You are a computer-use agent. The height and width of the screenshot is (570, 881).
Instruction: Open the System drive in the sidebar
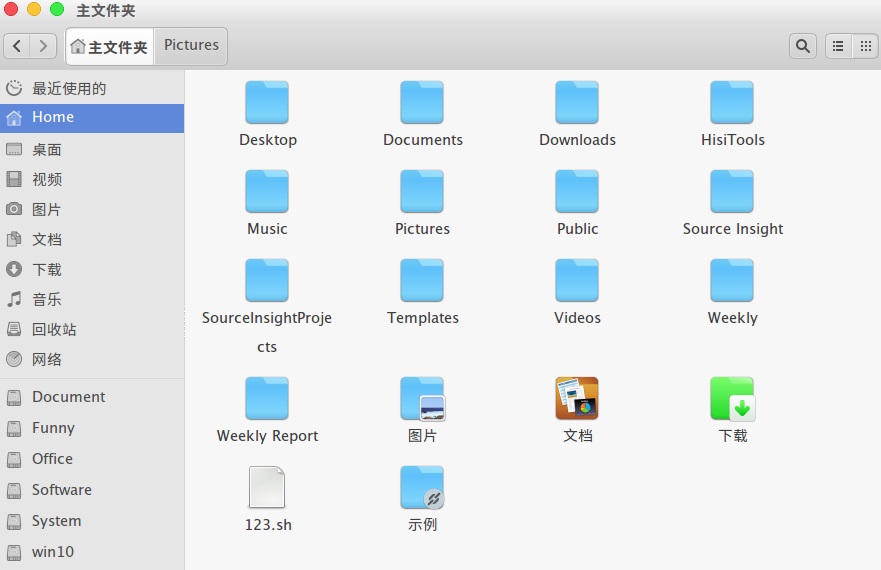(x=92, y=521)
